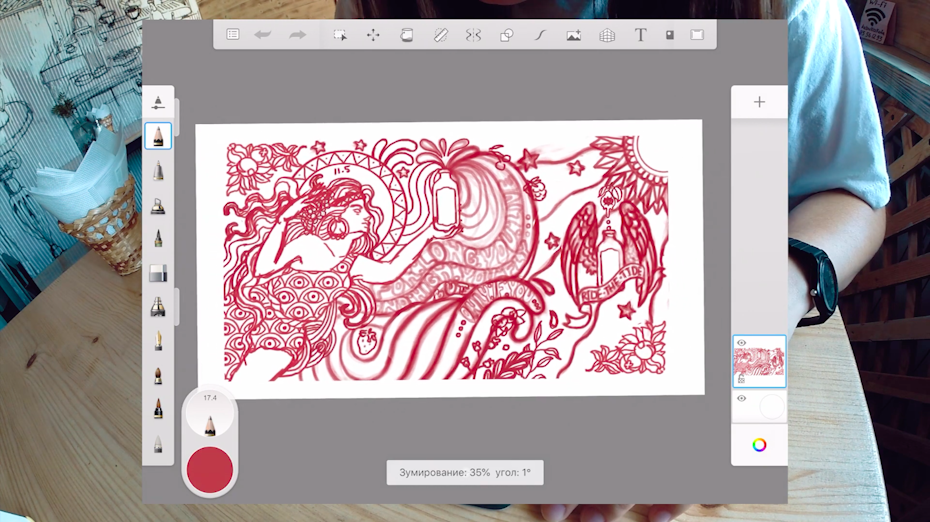Activate the symmetry tool

pos(473,35)
